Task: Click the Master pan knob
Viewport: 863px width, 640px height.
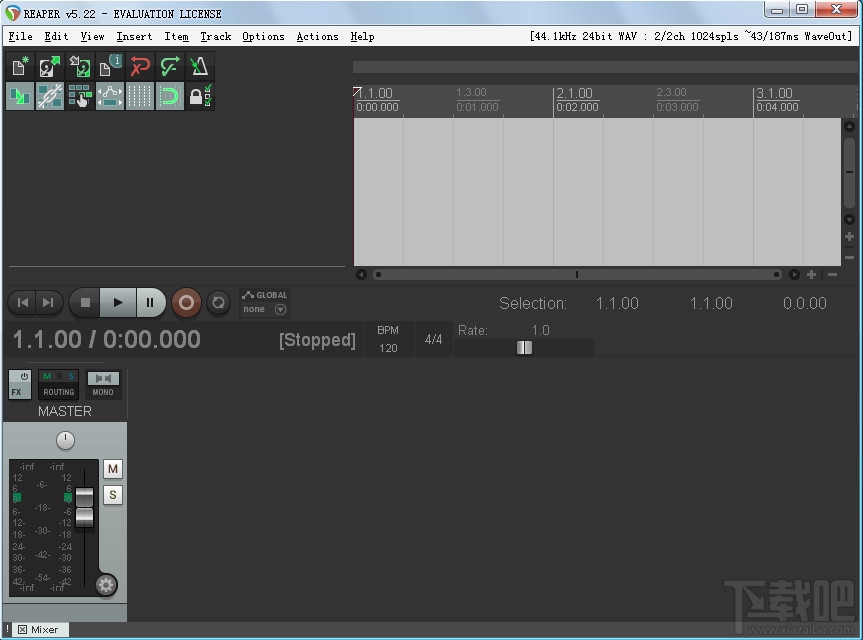Action: tap(65, 440)
